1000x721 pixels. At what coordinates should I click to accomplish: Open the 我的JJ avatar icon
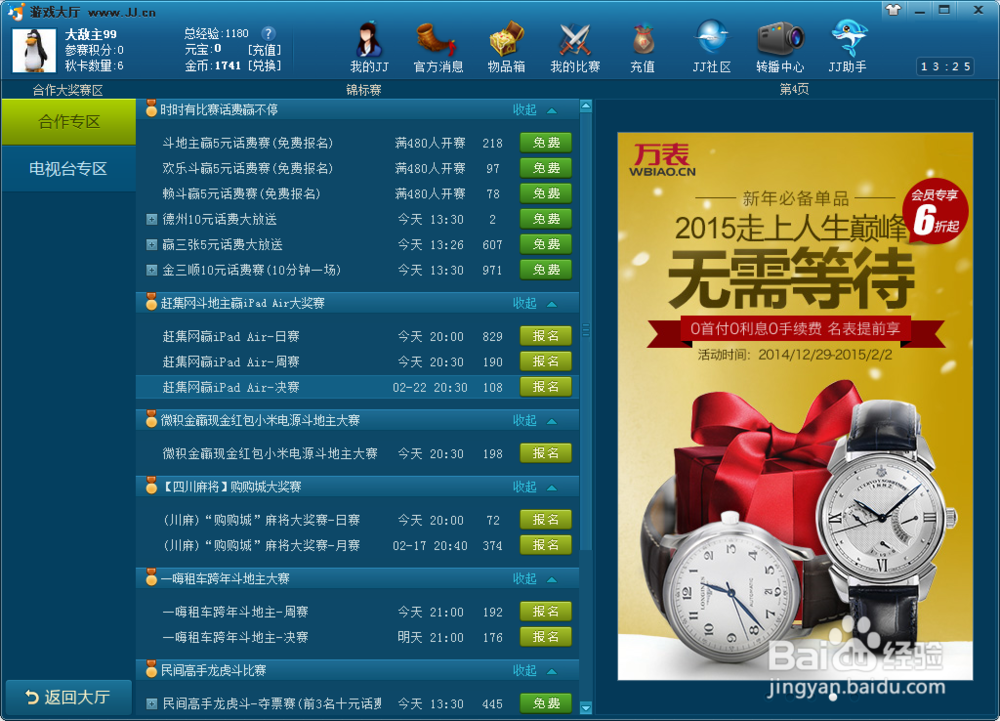tap(369, 40)
